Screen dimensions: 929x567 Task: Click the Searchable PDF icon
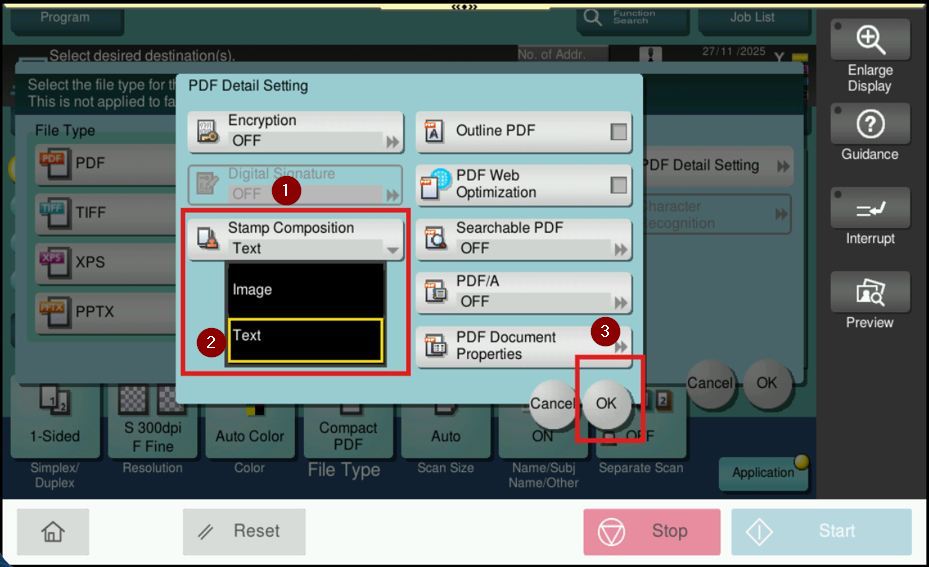(436, 239)
